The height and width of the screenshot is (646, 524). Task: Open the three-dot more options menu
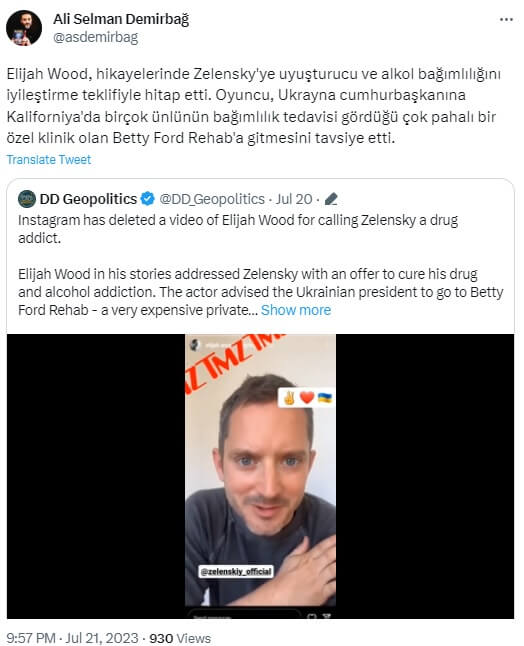pyautogui.click(x=506, y=20)
